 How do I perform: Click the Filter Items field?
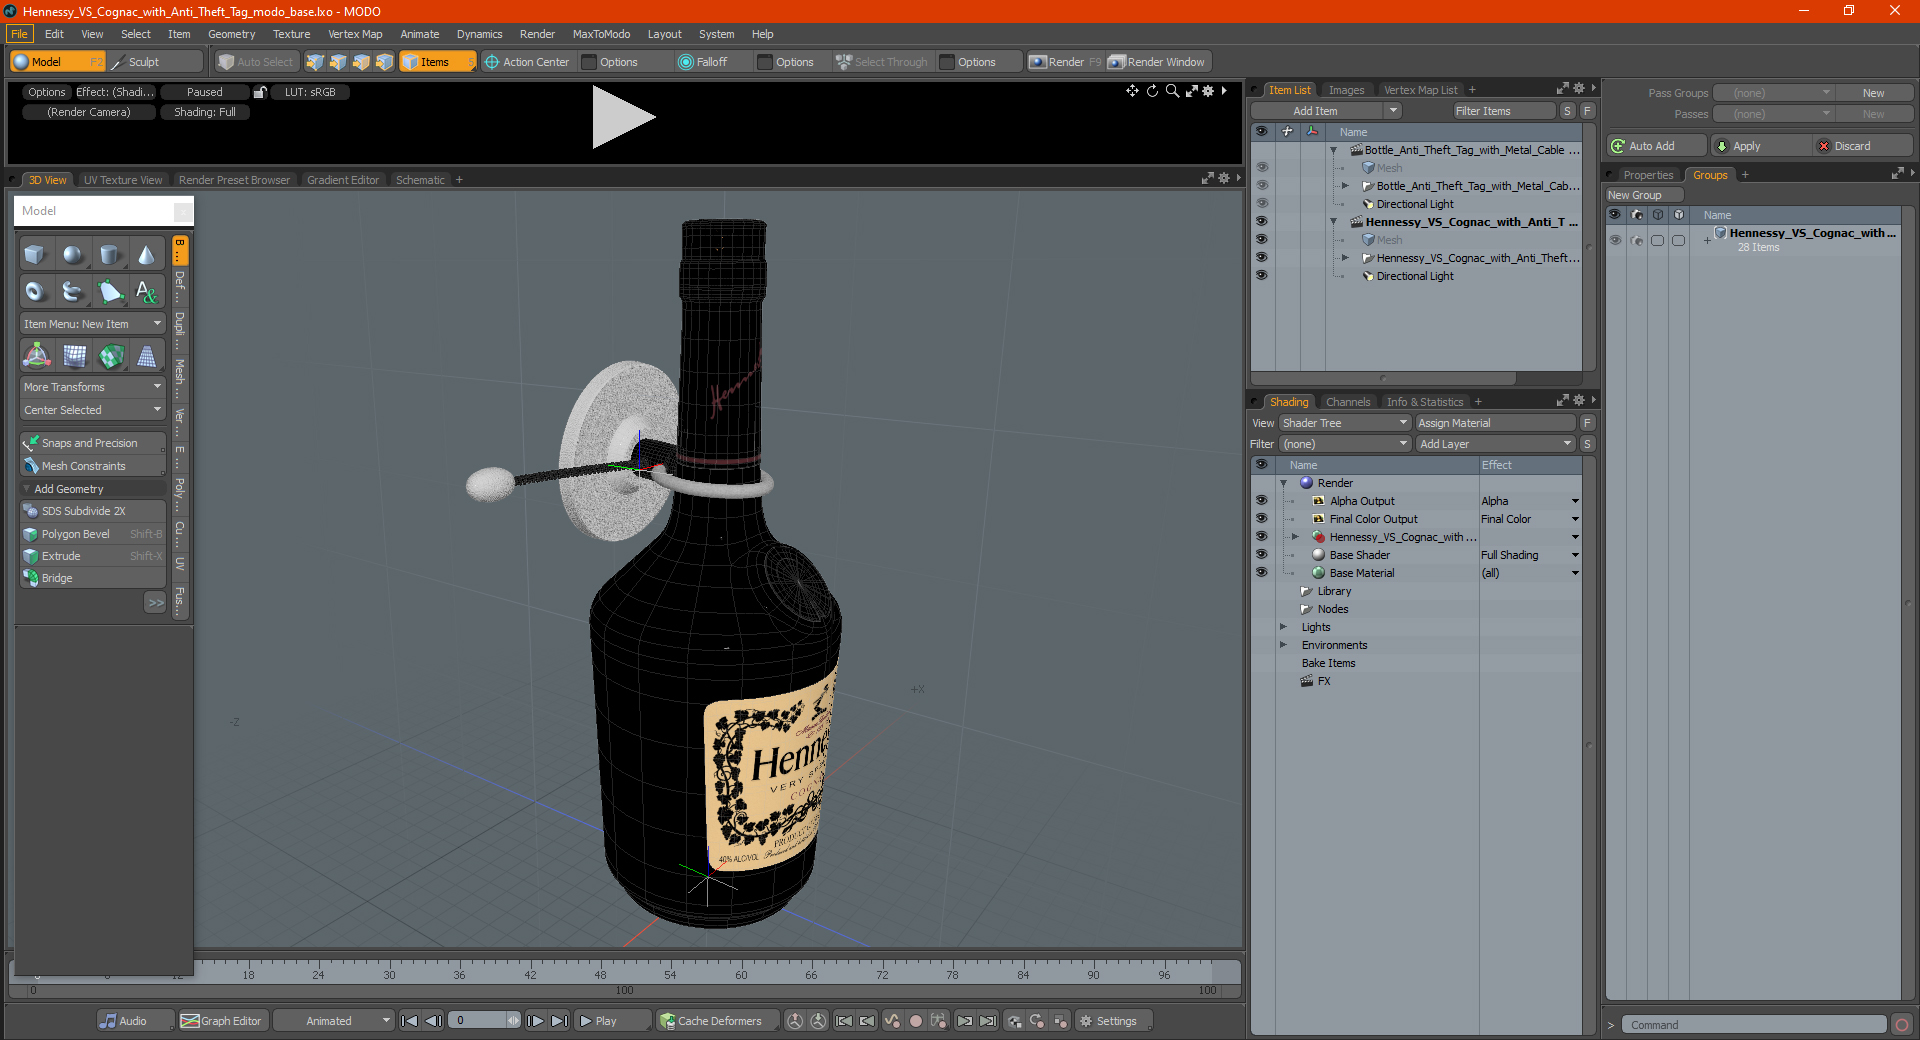click(x=1504, y=111)
